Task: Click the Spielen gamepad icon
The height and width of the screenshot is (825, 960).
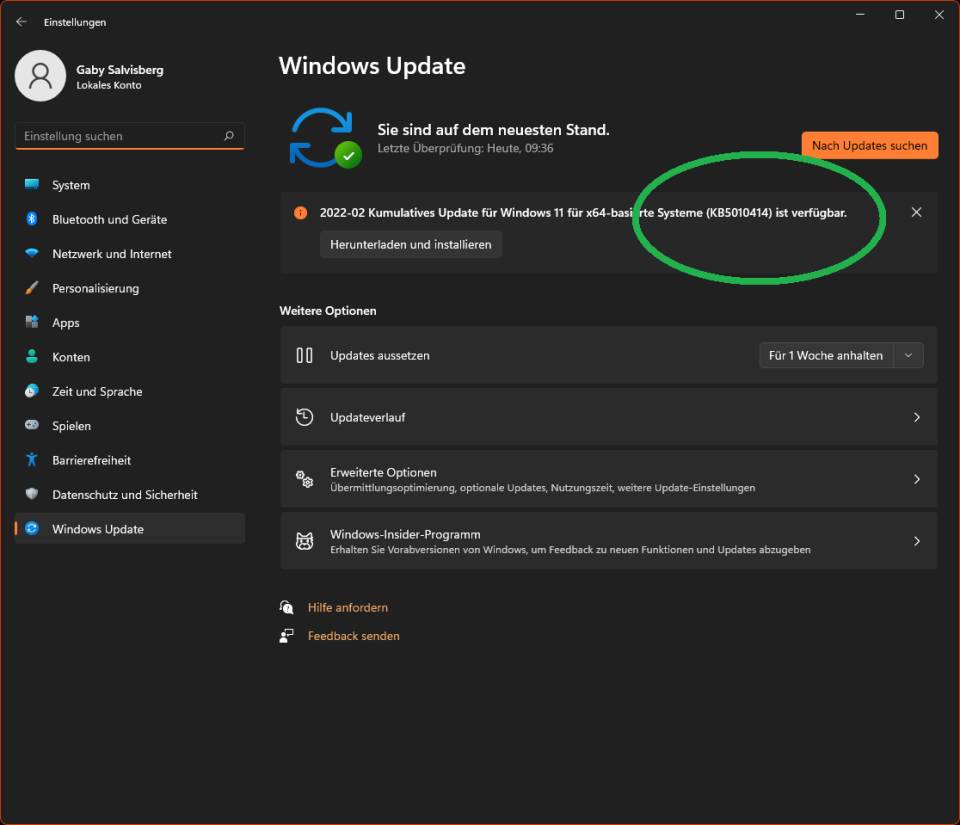Action: [32, 425]
